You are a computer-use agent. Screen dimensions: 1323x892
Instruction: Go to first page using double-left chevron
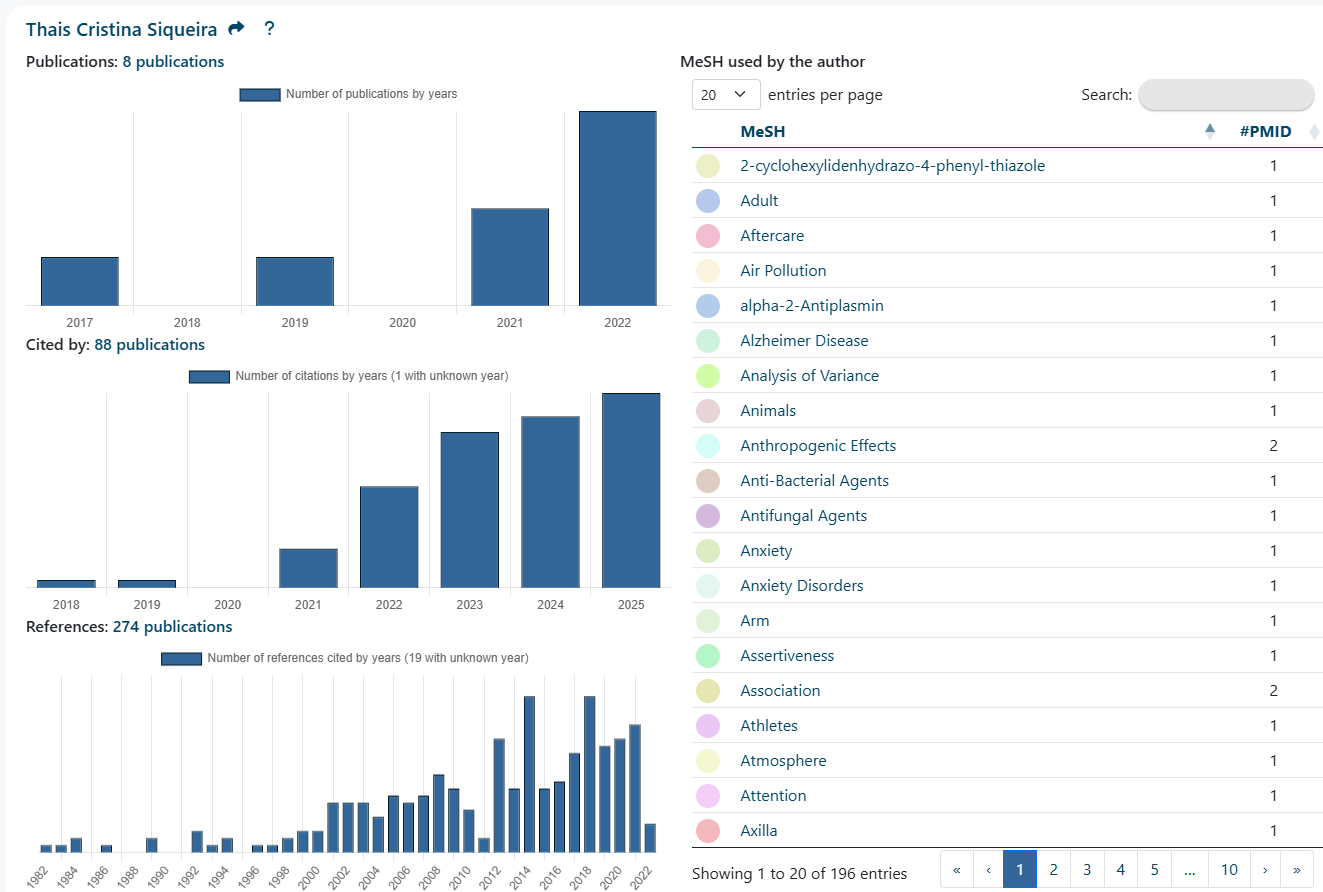[957, 870]
